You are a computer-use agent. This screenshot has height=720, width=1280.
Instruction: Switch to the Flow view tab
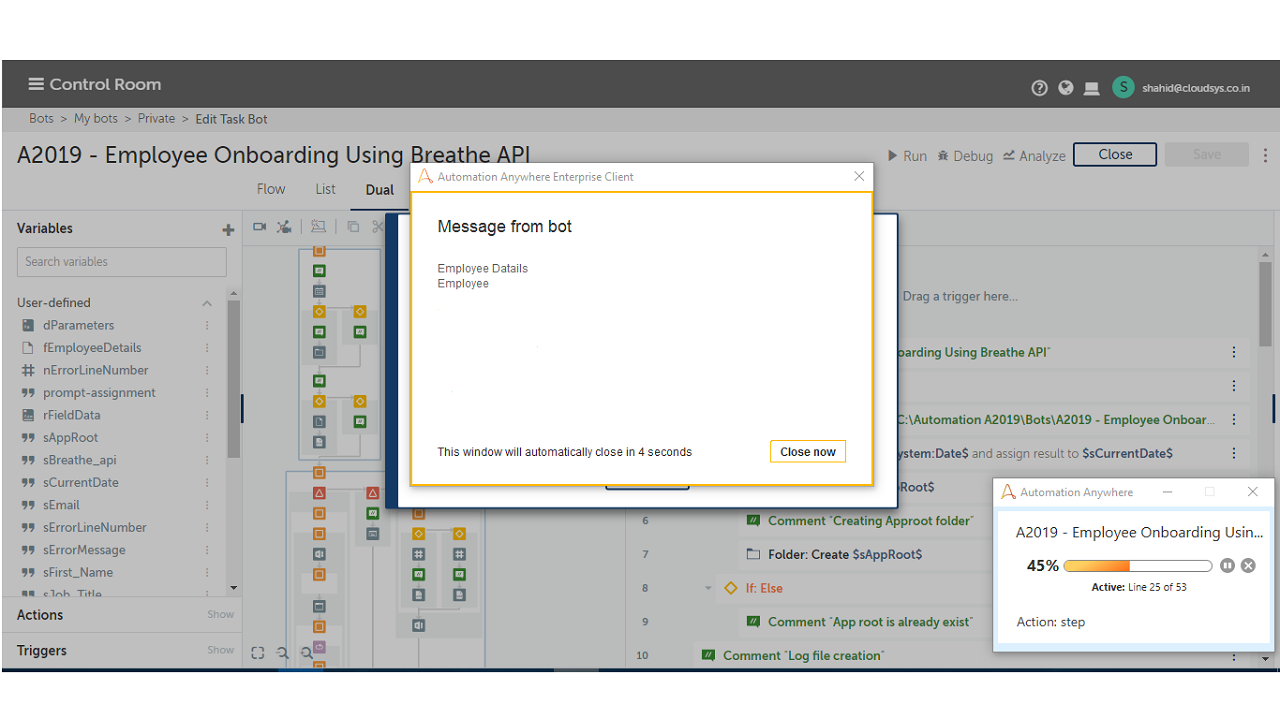click(x=271, y=189)
